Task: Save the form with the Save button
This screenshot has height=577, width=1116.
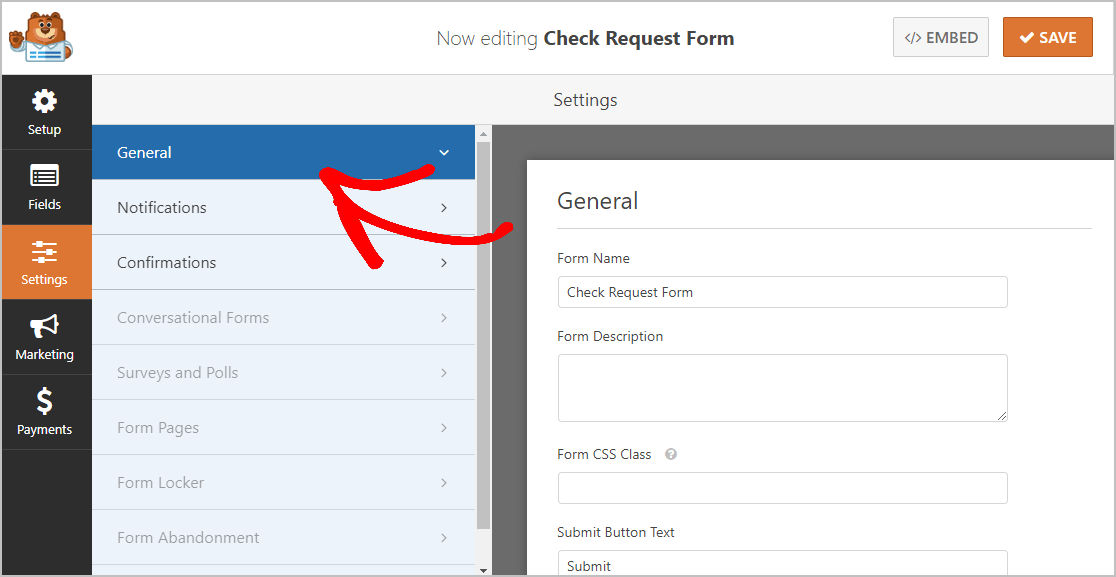Action: coord(1048,37)
